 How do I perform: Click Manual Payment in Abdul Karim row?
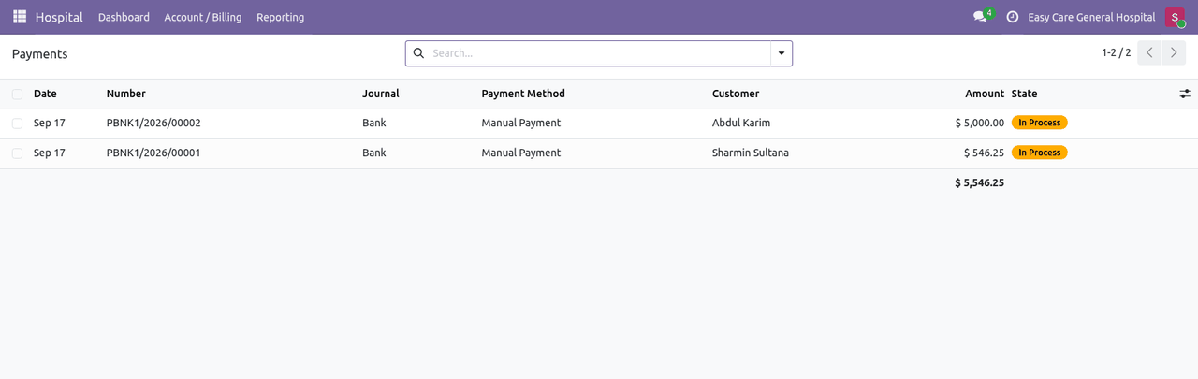(x=521, y=122)
